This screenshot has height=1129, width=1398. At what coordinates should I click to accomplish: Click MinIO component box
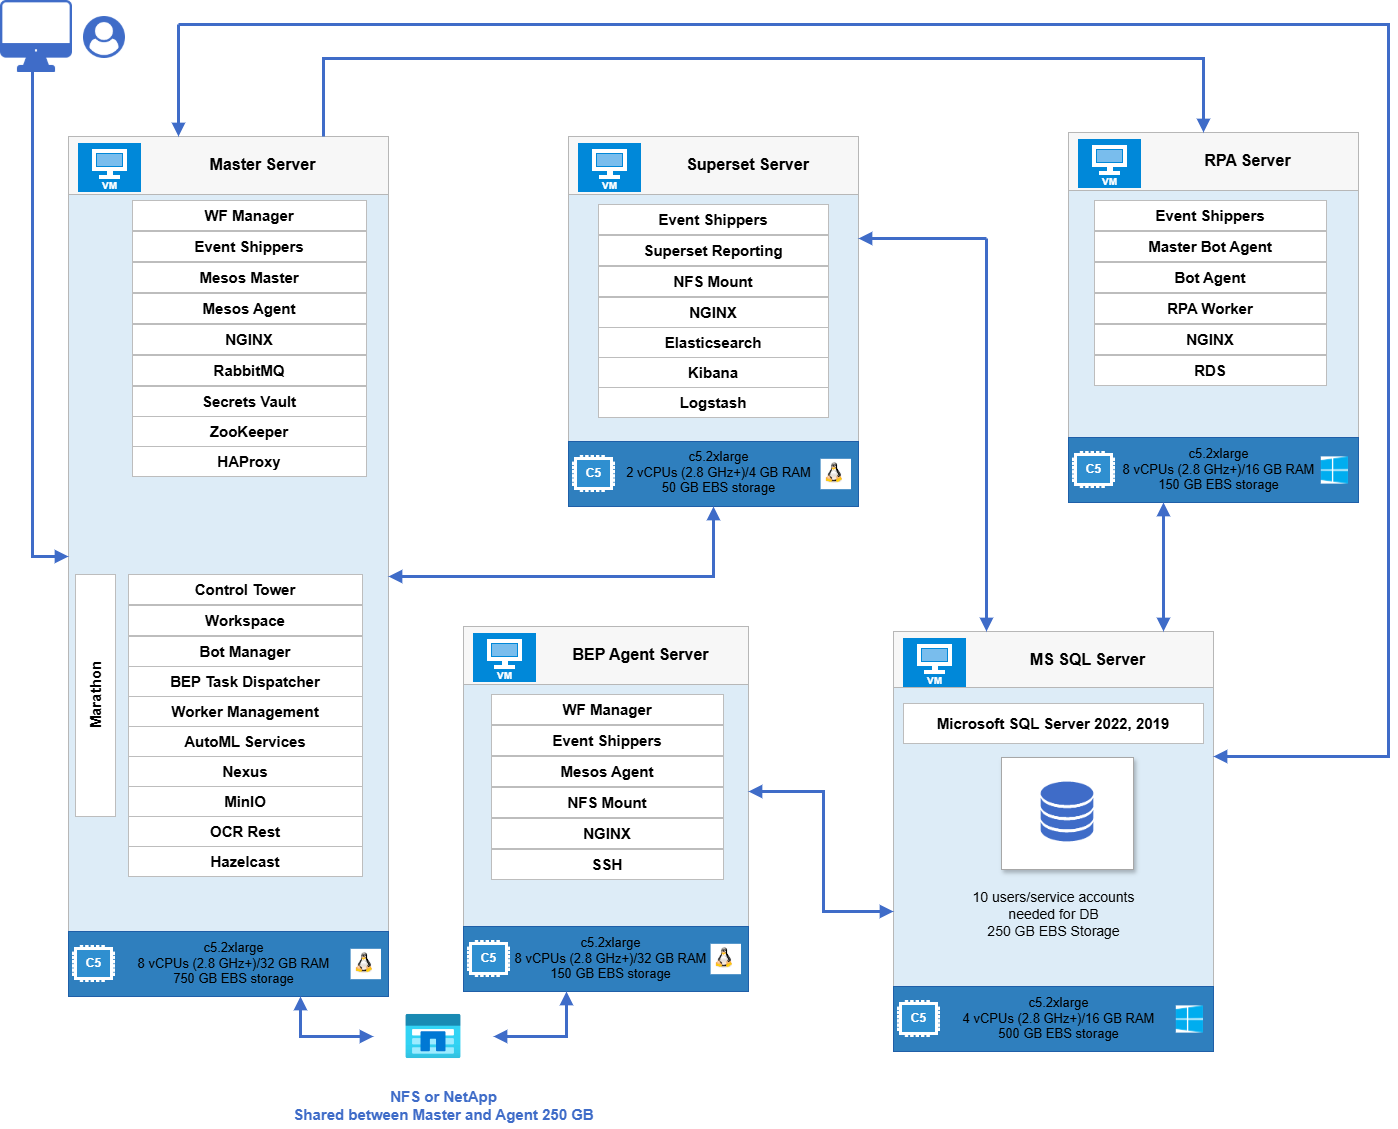coord(245,802)
